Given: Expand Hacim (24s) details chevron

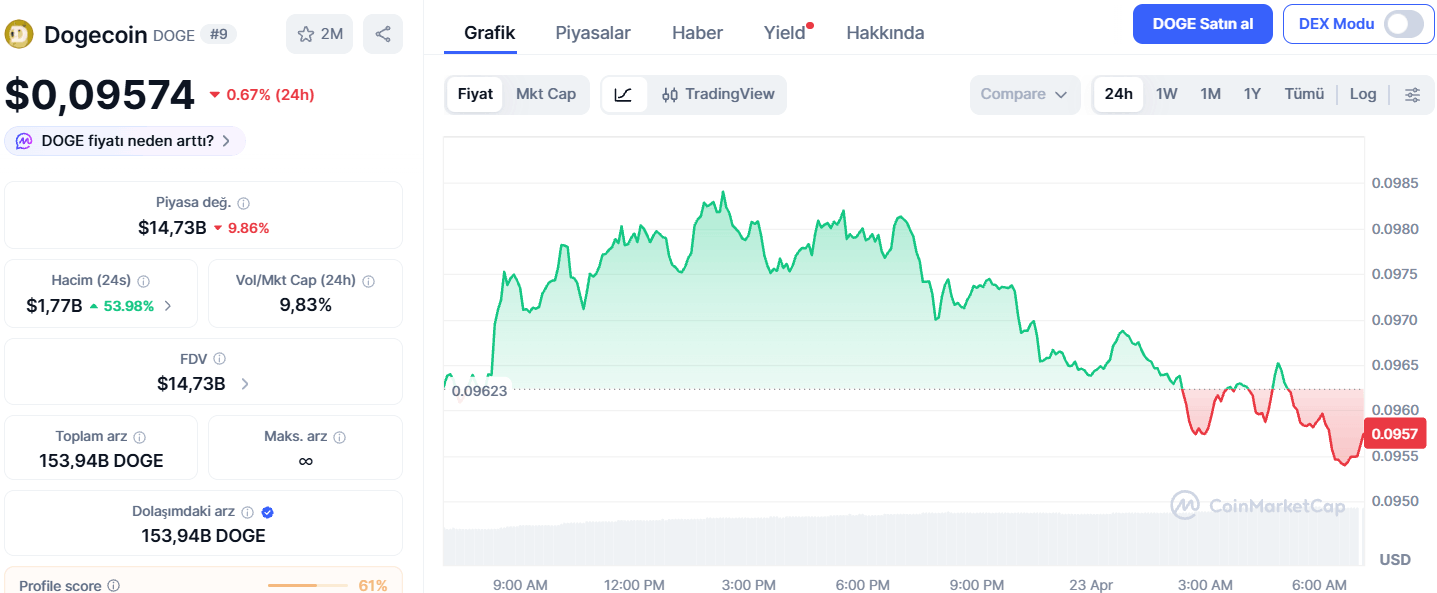Looking at the screenshot, I should 168,306.
